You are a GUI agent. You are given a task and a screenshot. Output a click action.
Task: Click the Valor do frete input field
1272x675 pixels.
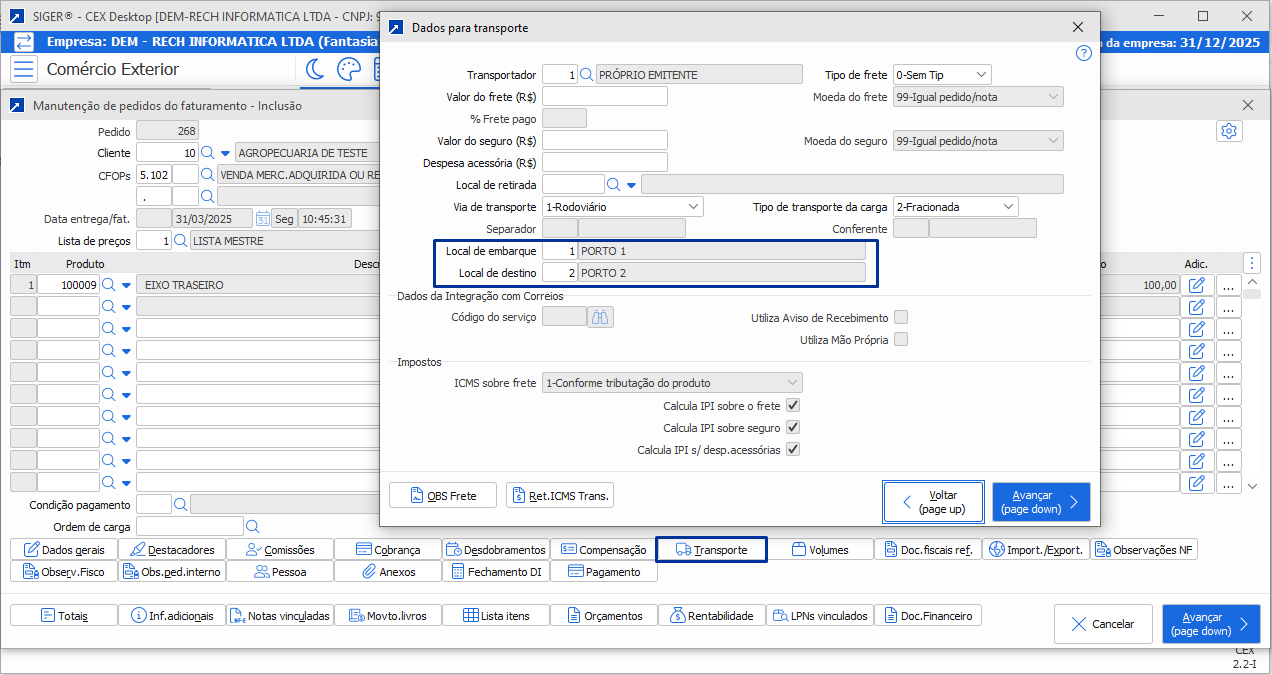[604, 97]
